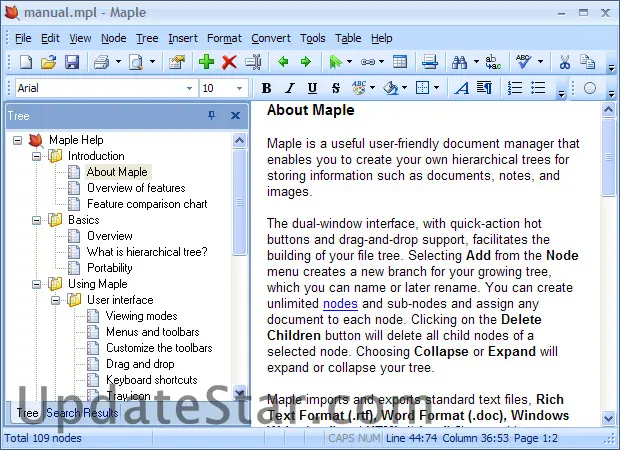
Task: Collapse the Maple Help root node
Action: [x=17, y=140]
